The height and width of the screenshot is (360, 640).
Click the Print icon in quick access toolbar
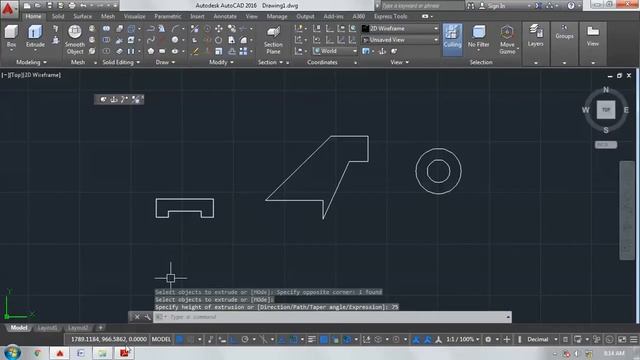(x=72, y=6)
